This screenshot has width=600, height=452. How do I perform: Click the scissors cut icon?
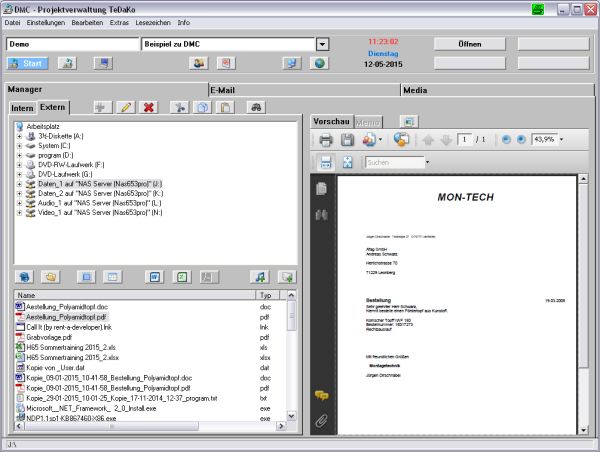point(179,107)
